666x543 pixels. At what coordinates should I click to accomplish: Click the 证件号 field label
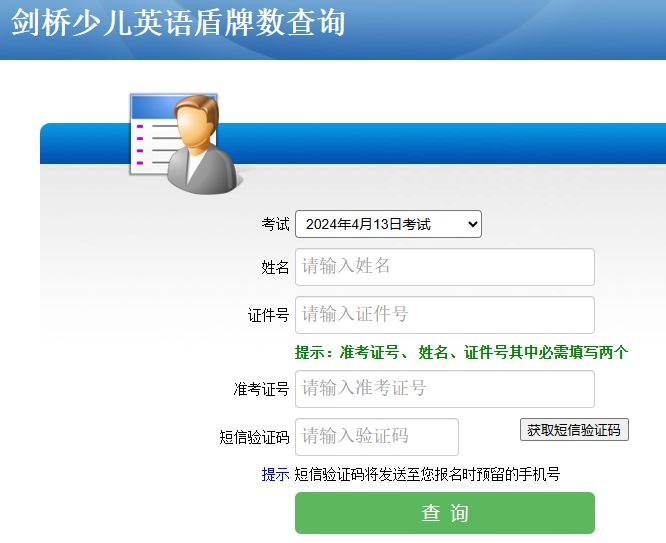point(268,315)
